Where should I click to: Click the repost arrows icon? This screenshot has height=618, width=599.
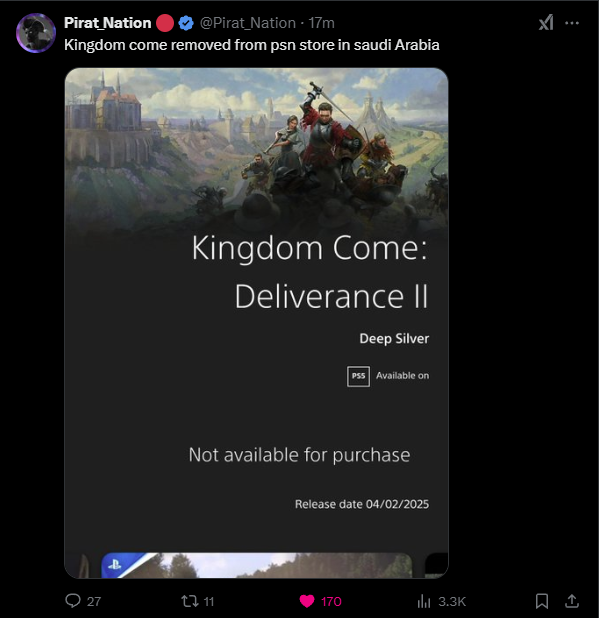[190, 601]
